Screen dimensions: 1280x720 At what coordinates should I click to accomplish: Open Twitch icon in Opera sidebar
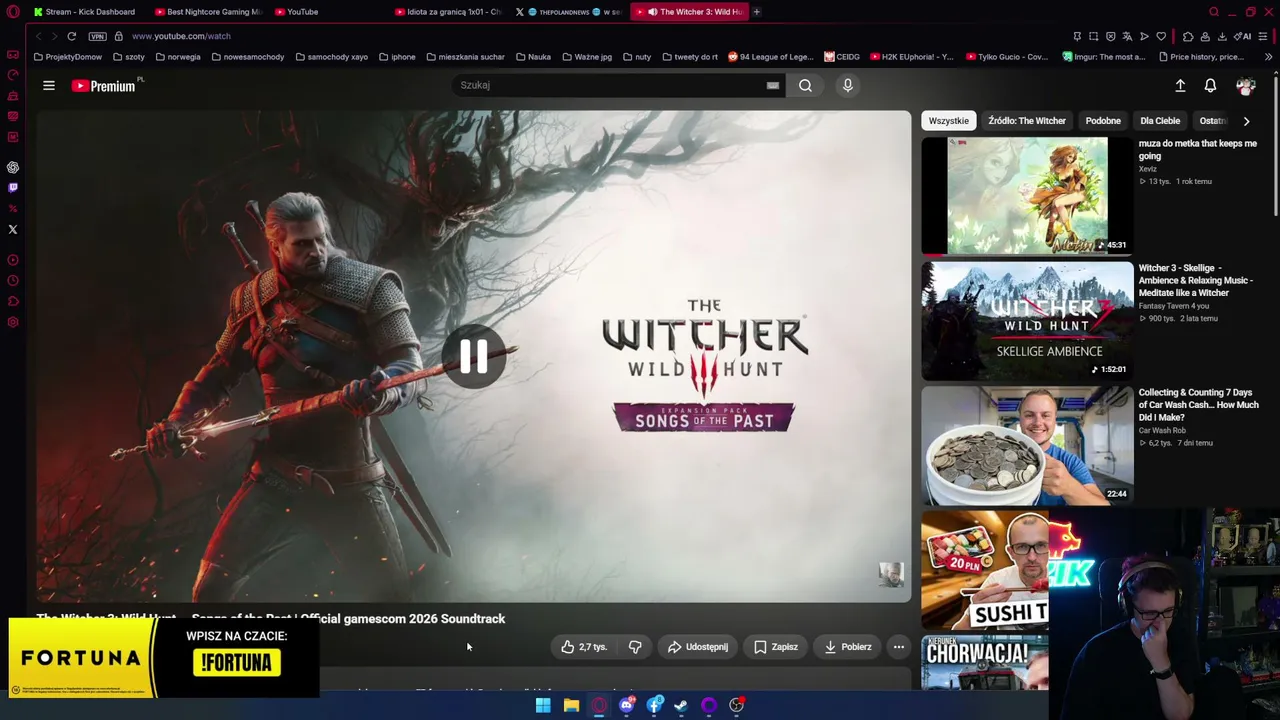(x=13, y=188)
